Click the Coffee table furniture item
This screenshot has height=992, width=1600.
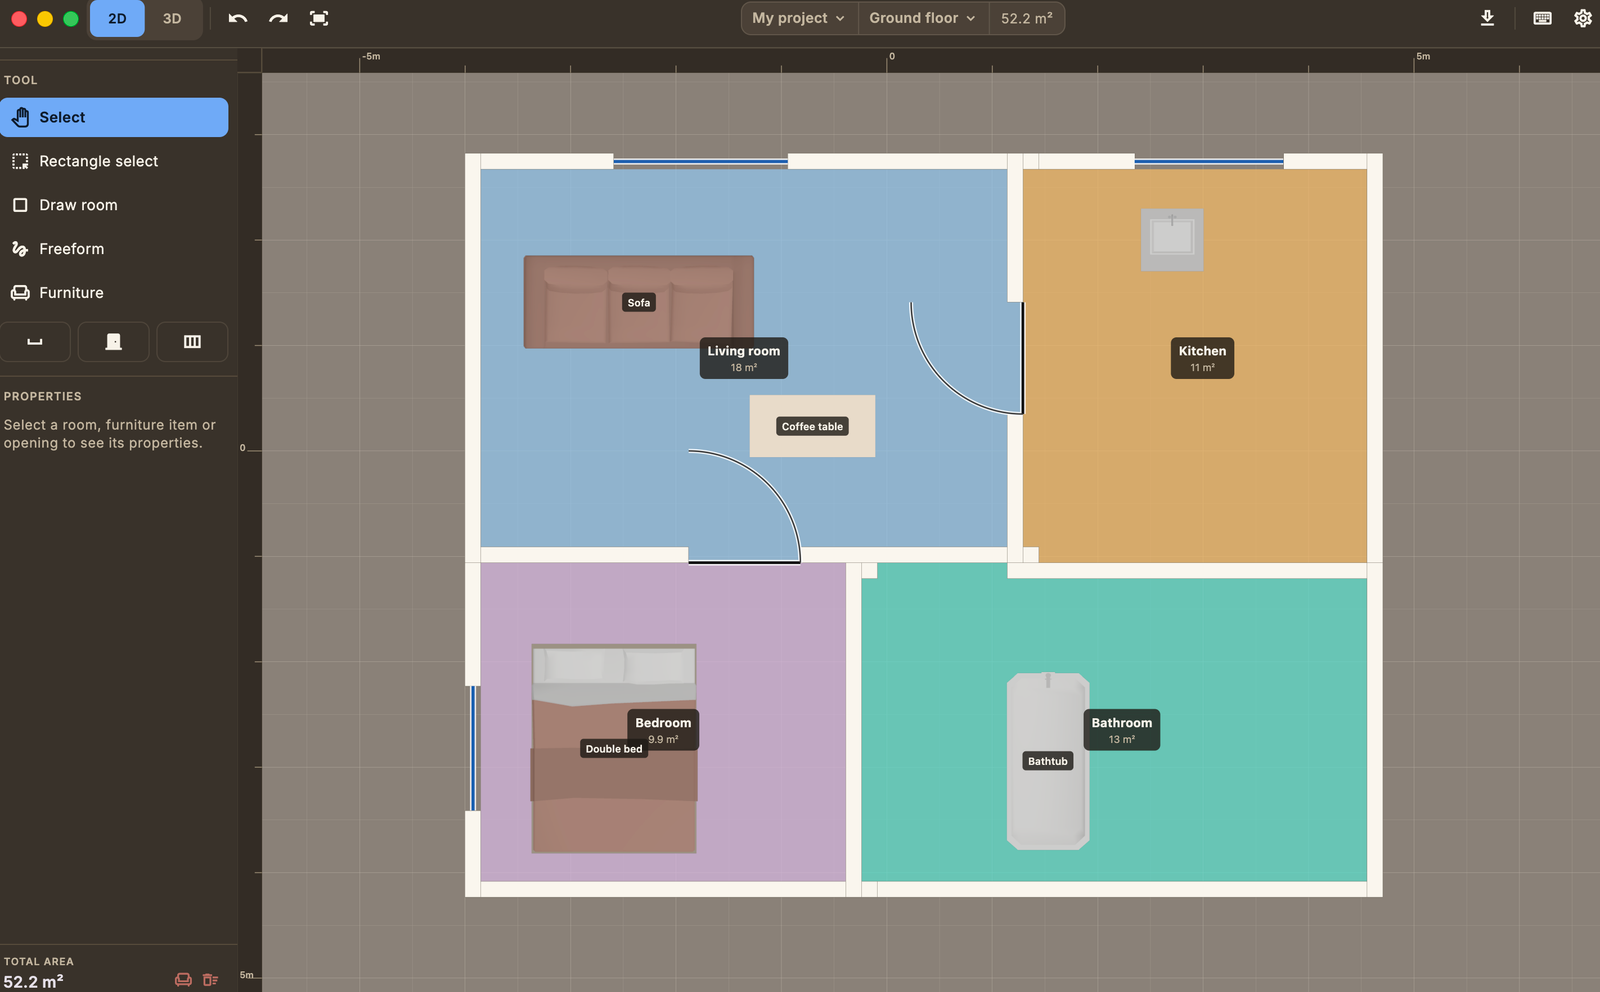812,426
